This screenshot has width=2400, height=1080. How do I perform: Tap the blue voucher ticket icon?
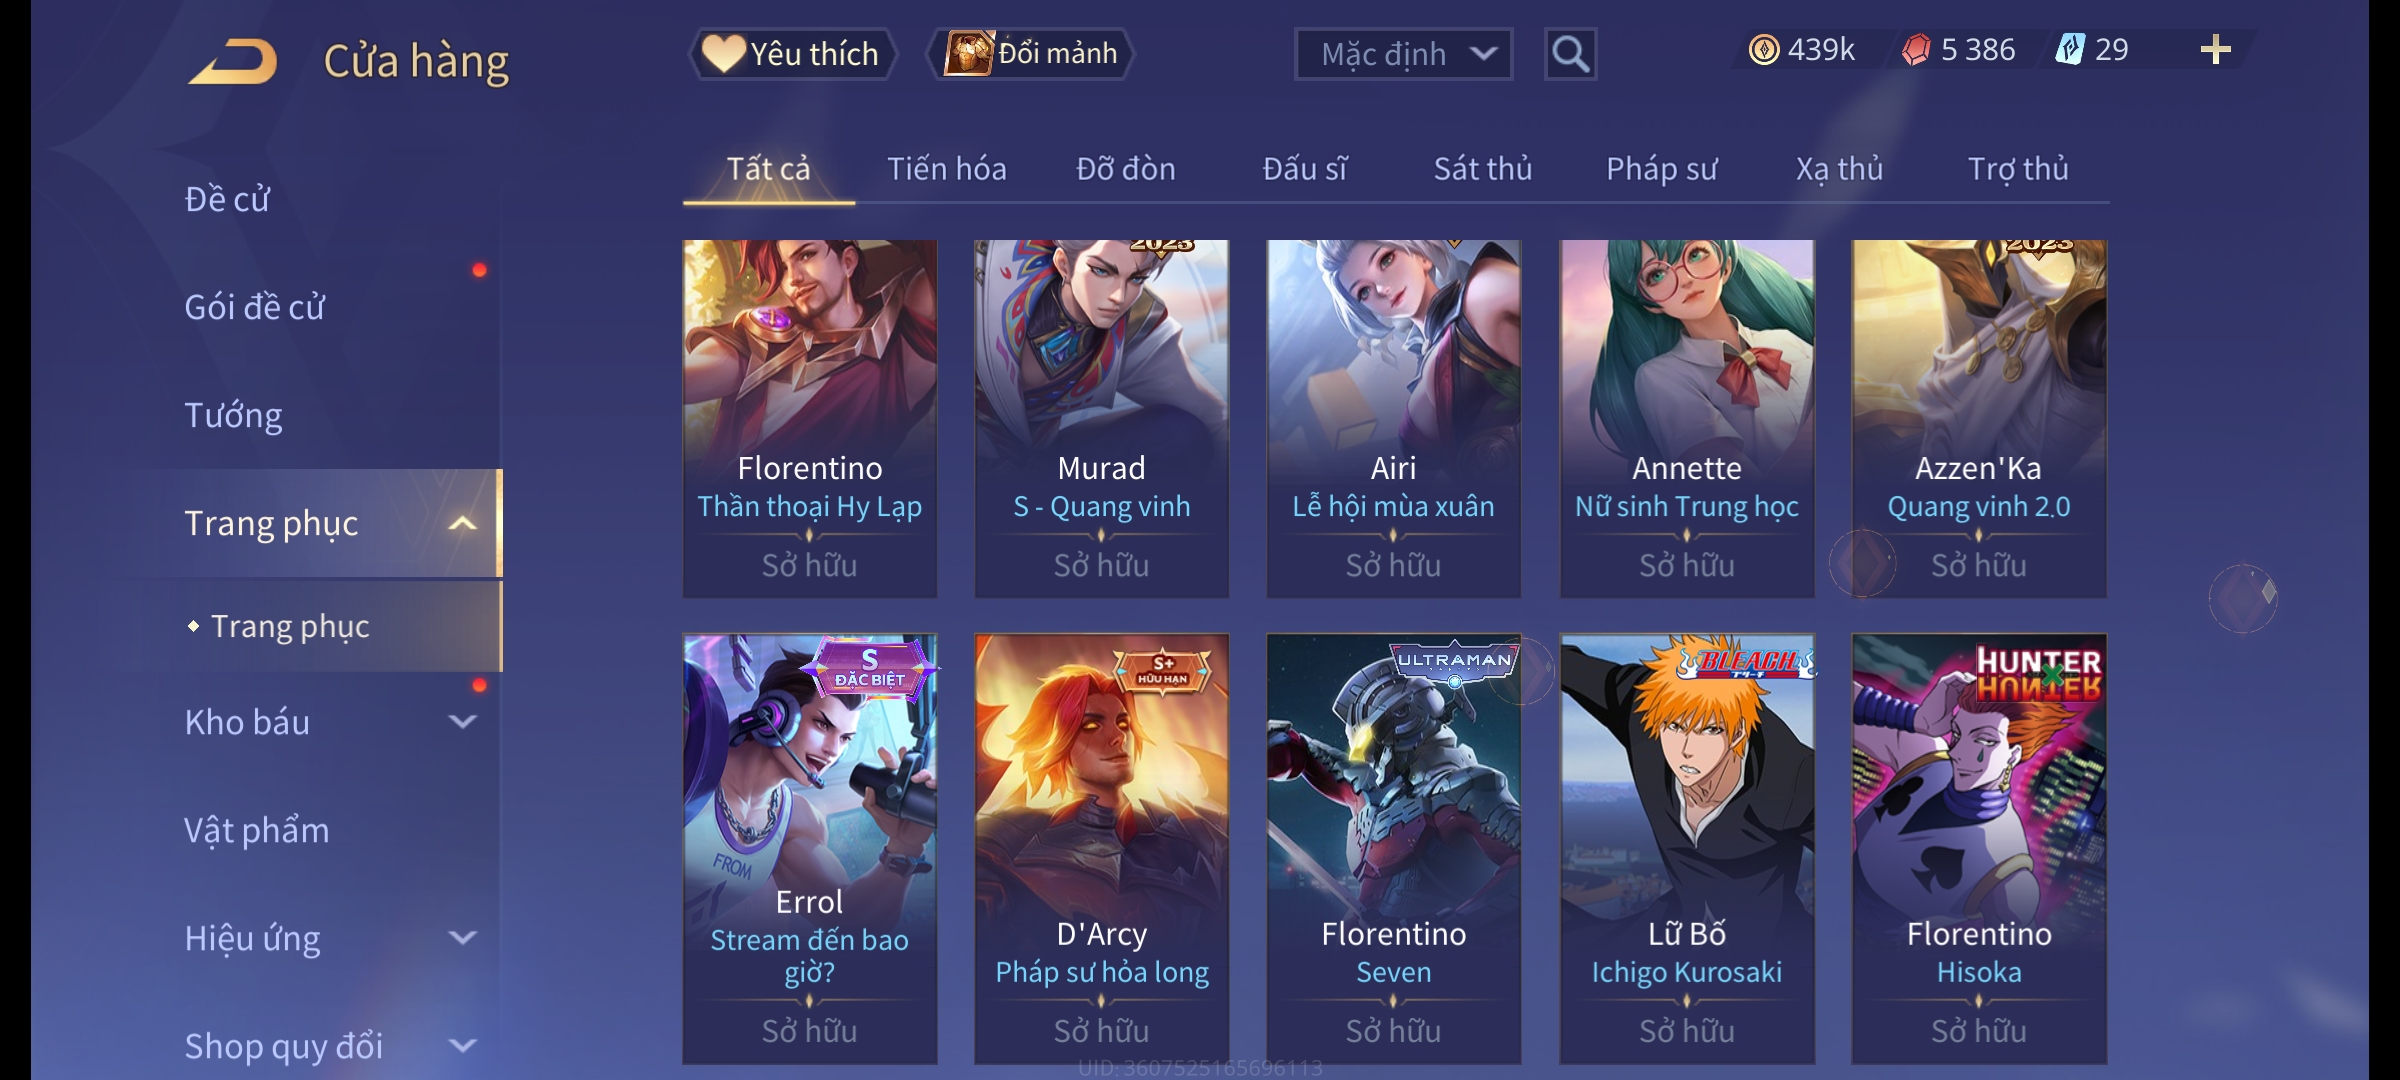pos(2070,49)
